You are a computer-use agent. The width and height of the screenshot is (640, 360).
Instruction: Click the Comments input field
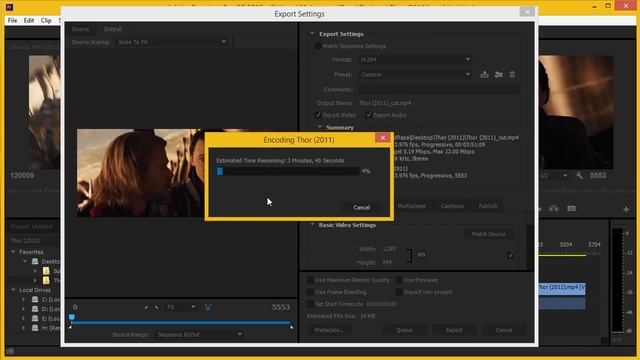pyautogui.click(x=439, y=89)
